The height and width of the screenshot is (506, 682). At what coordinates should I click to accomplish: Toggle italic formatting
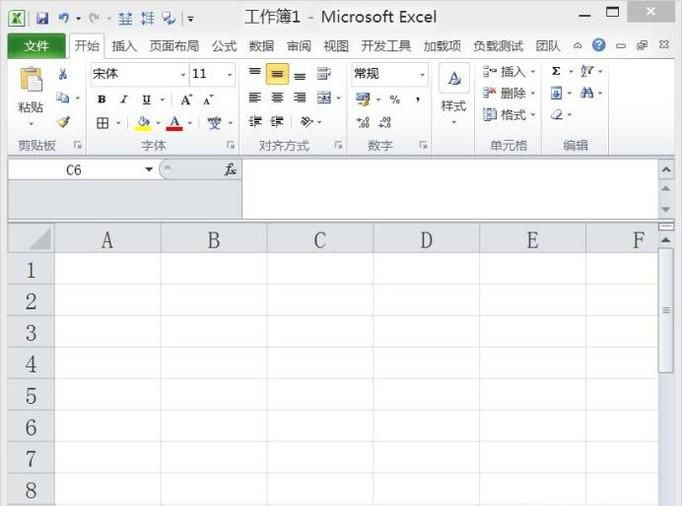(x=124, y=99)
